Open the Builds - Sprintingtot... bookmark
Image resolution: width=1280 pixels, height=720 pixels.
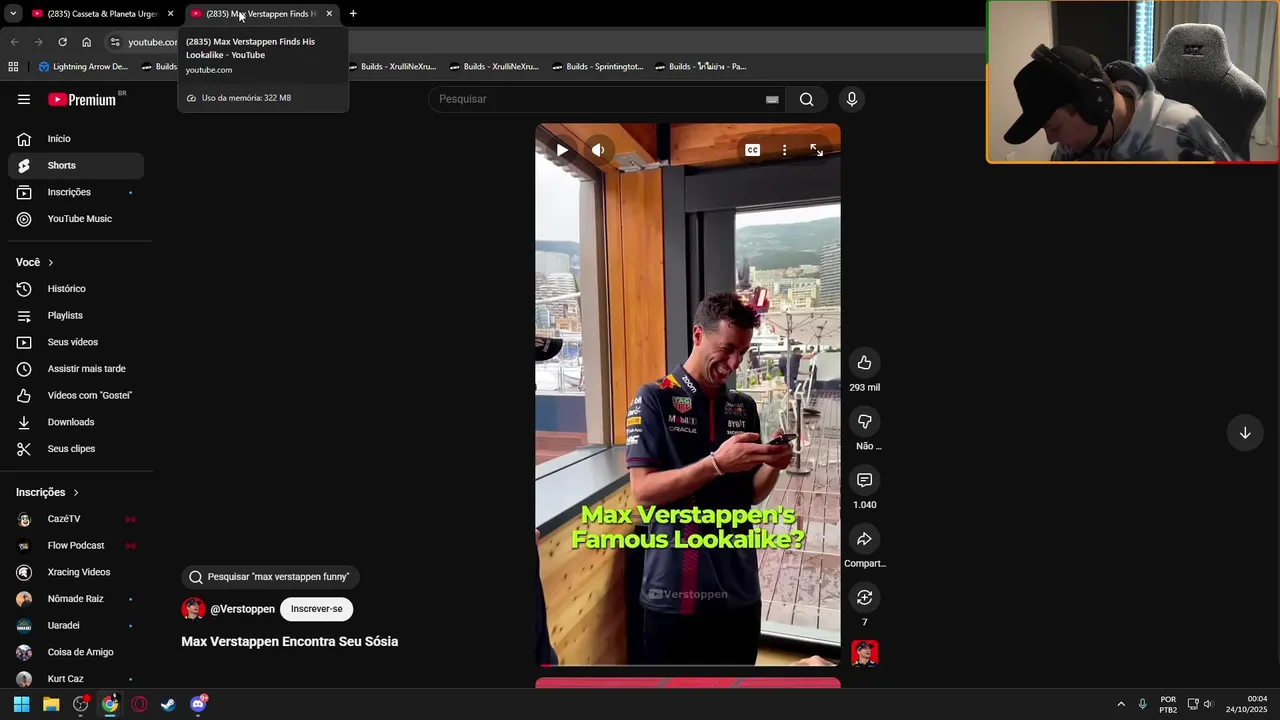point(597,67)
